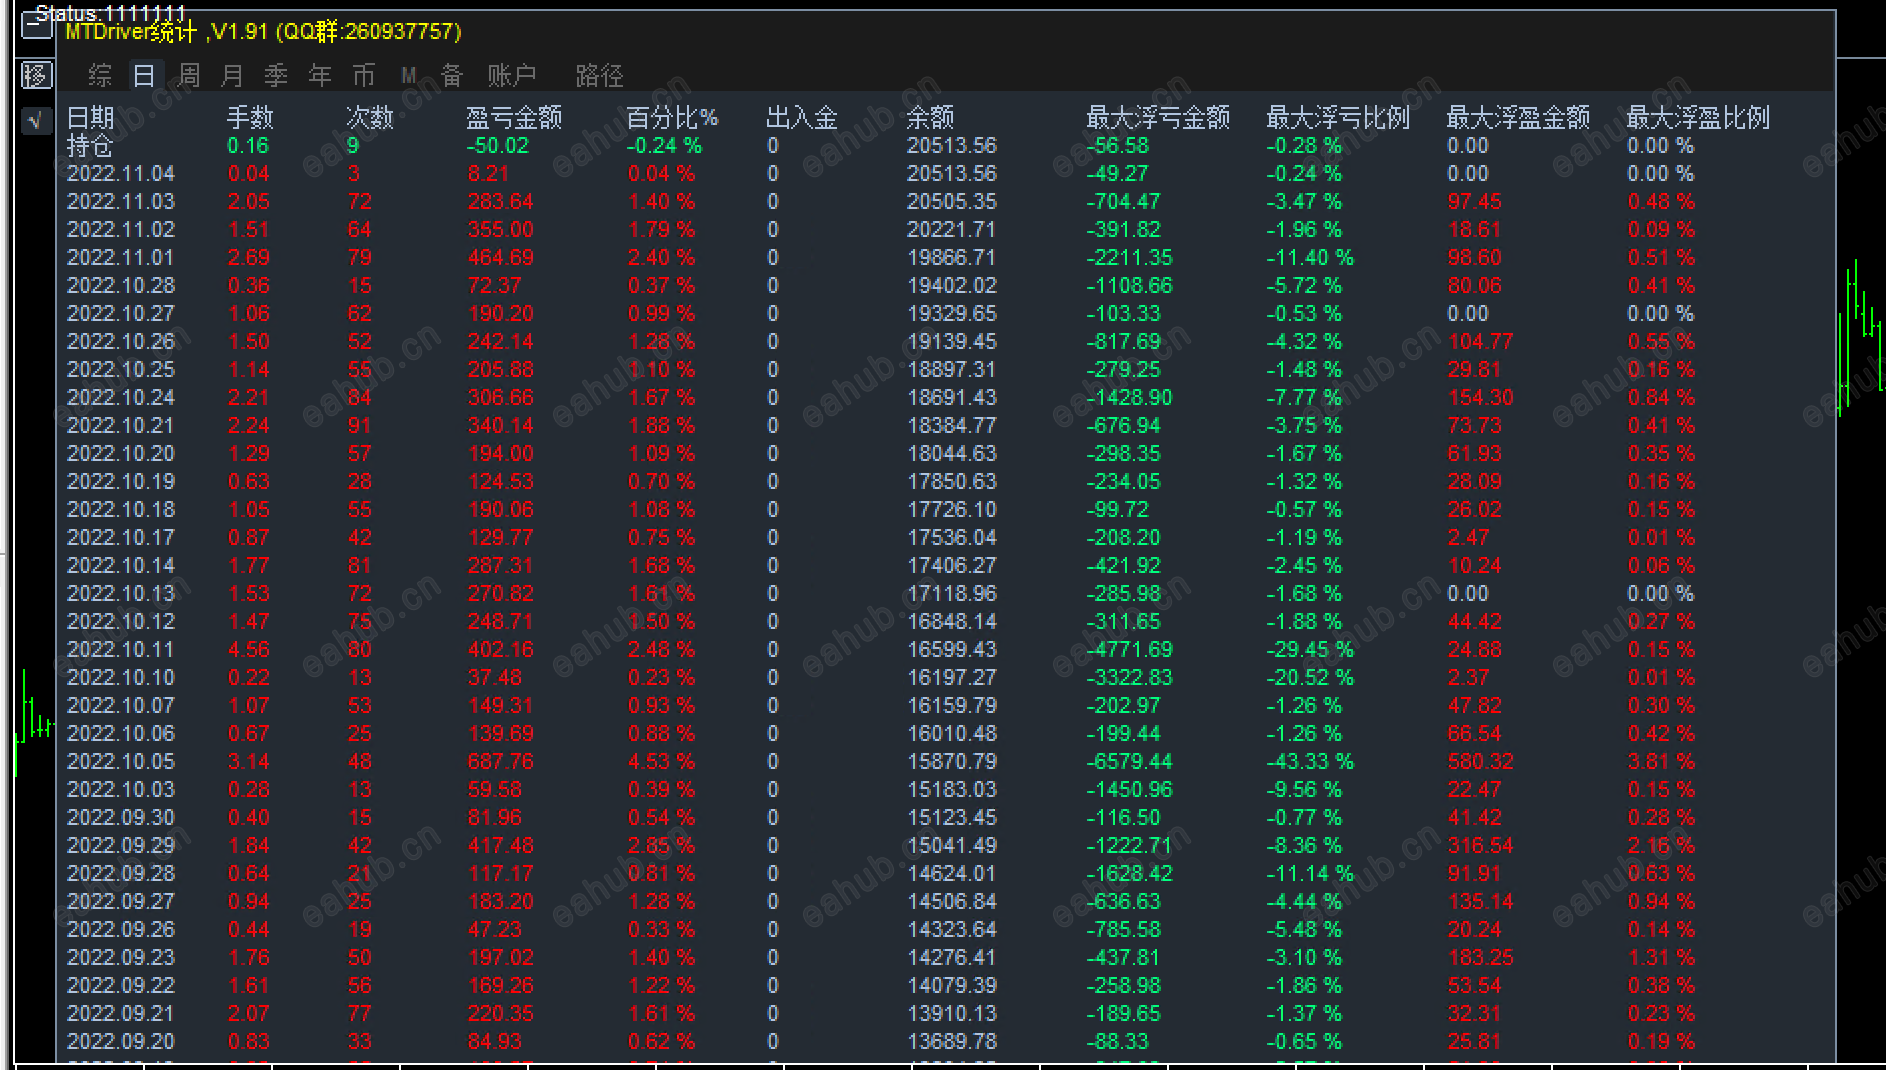Click the 持仓 row label

click(90, 146)
